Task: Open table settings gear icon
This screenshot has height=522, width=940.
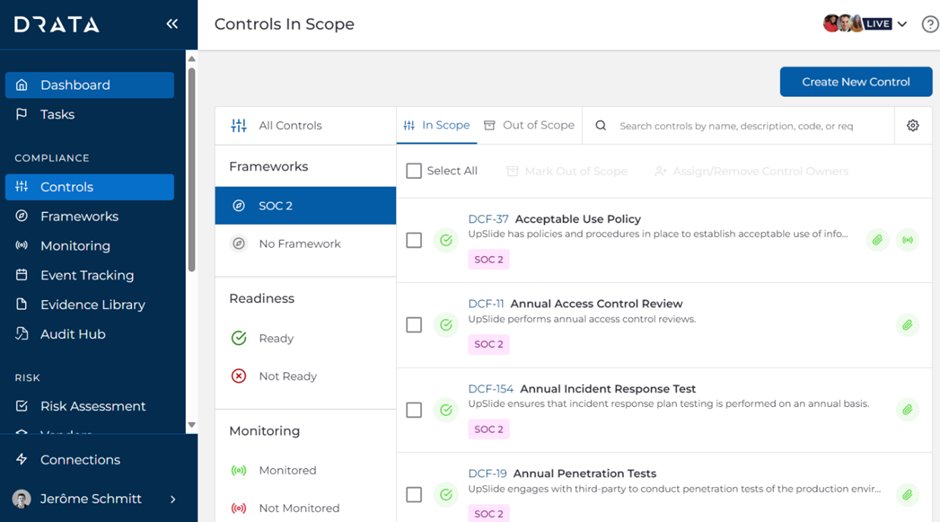Action: pos(912,126)
